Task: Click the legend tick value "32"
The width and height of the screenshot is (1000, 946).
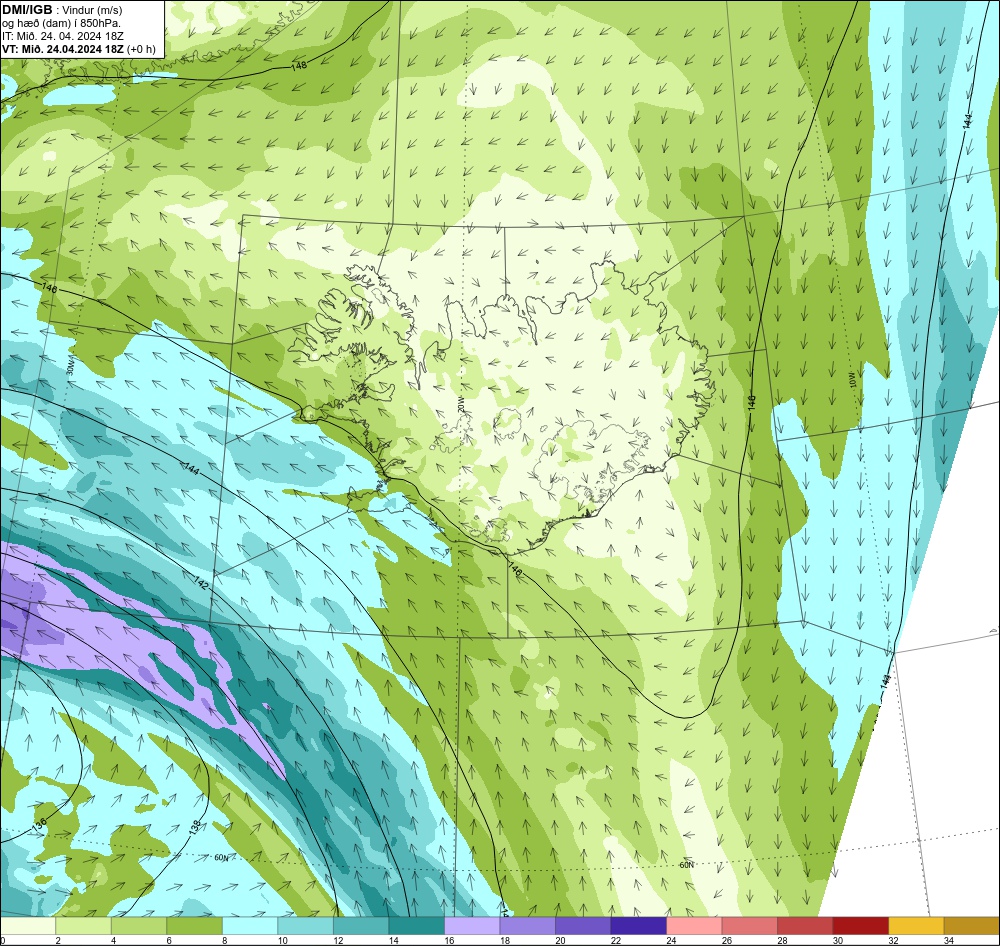Action: click(x=893, y=940)
